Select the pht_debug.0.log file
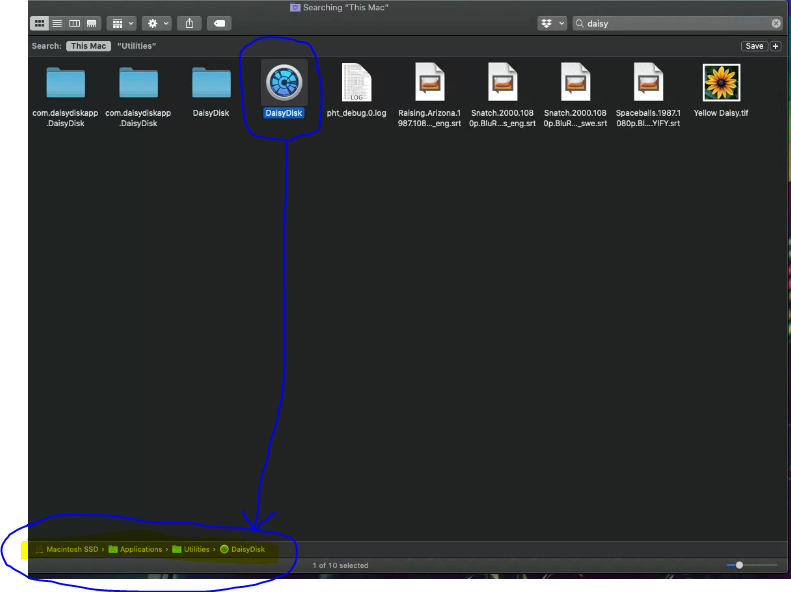791x592 pixels. (x=357, y=82)
